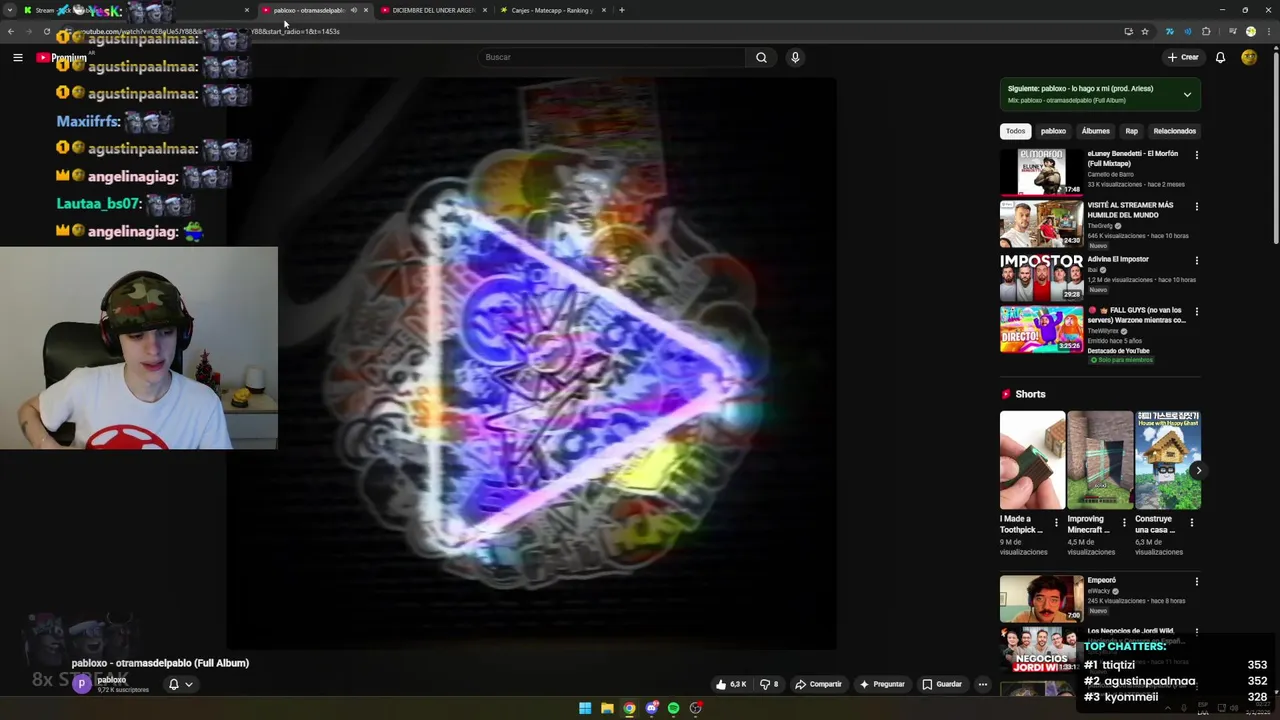Open Adivina El Impostor video title
Screen dimensions: 1280x720
(1118, 259)
